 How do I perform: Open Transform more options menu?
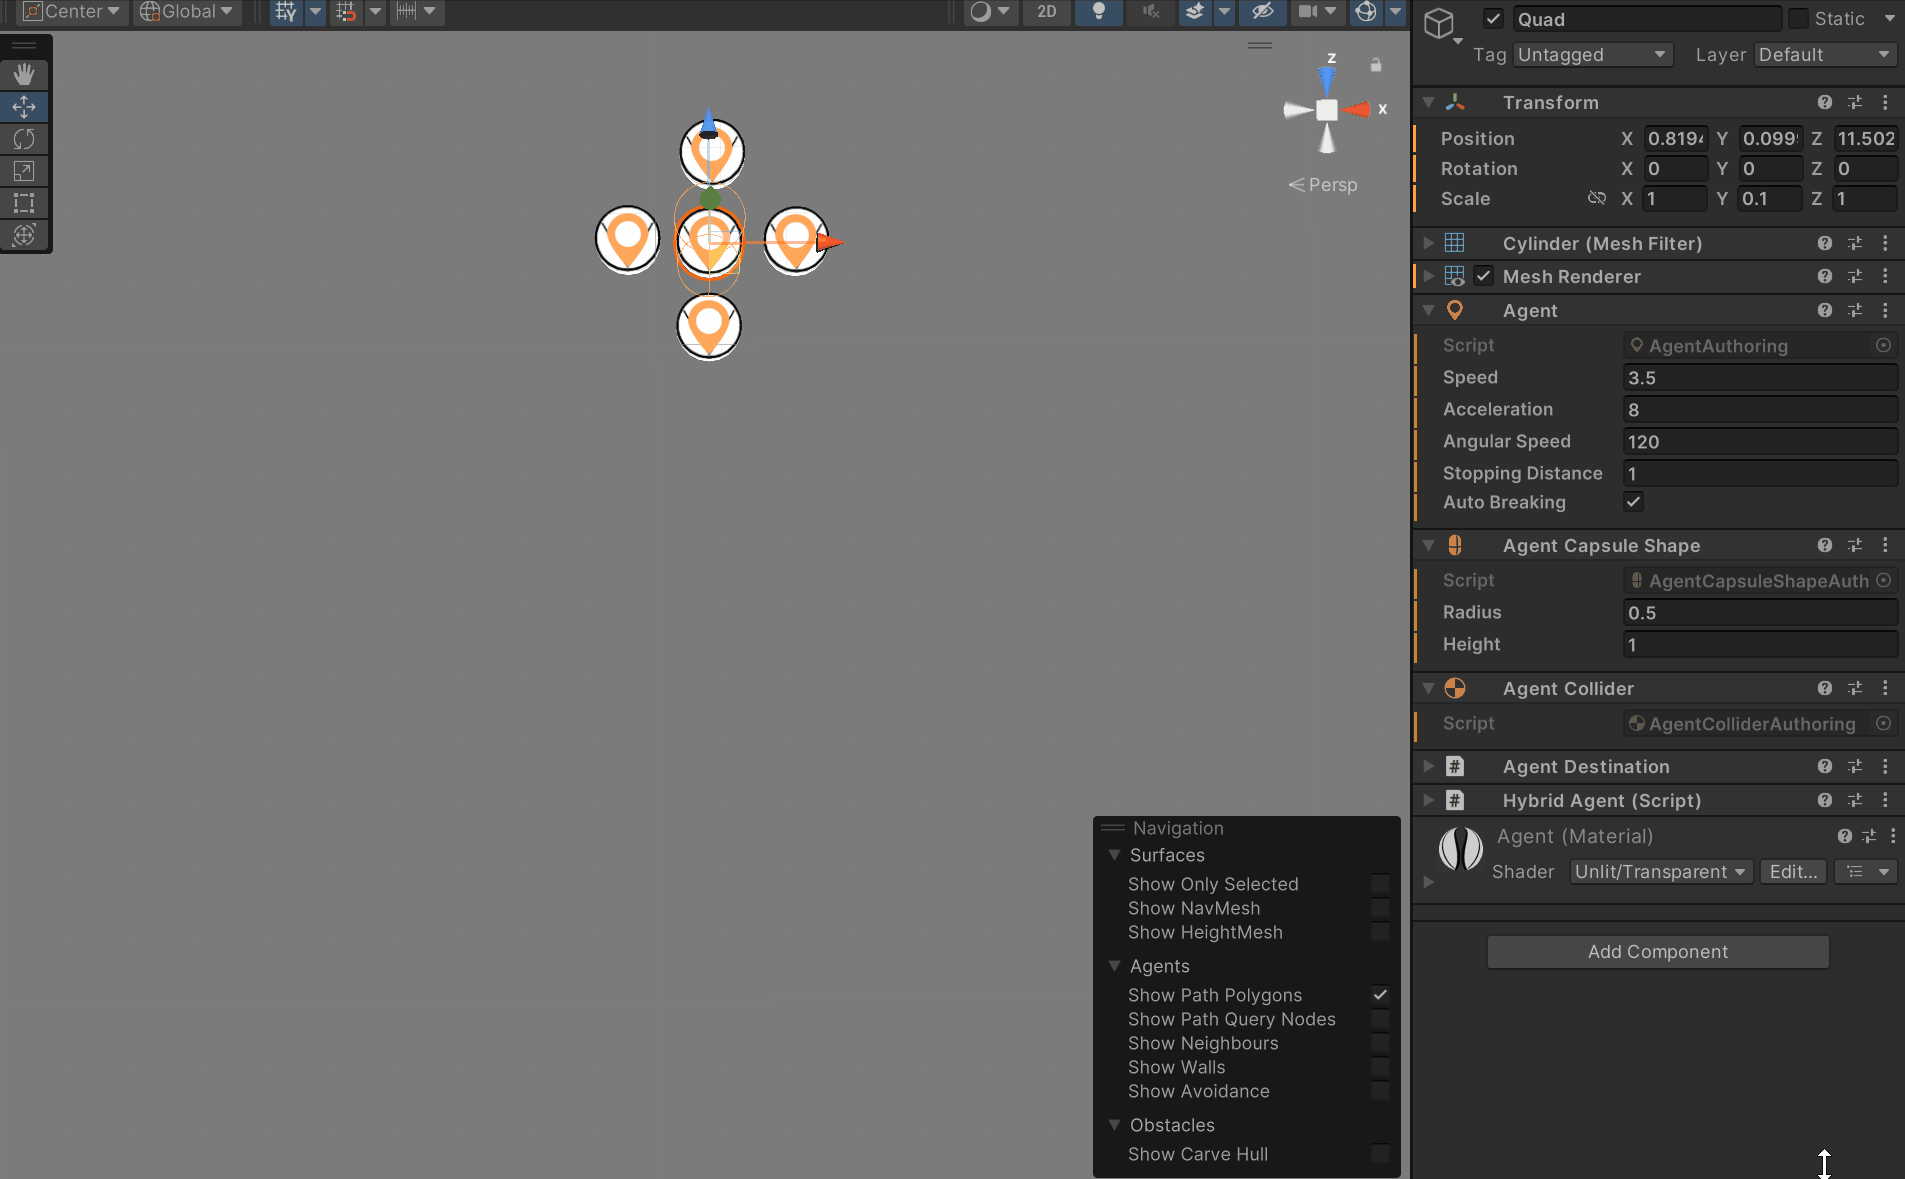click(x=1885, y=102)
